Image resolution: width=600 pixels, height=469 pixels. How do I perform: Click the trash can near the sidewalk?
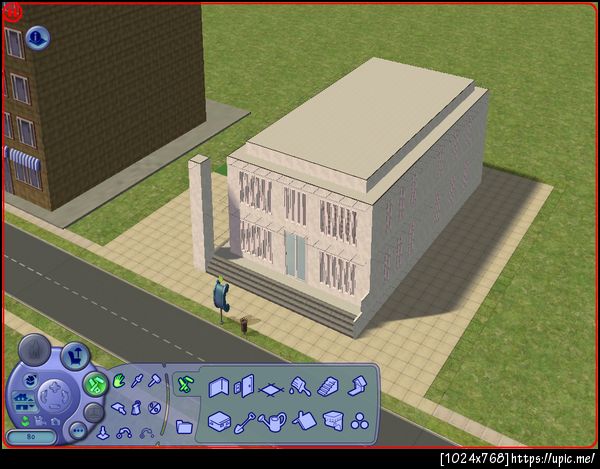click(244, 325)
